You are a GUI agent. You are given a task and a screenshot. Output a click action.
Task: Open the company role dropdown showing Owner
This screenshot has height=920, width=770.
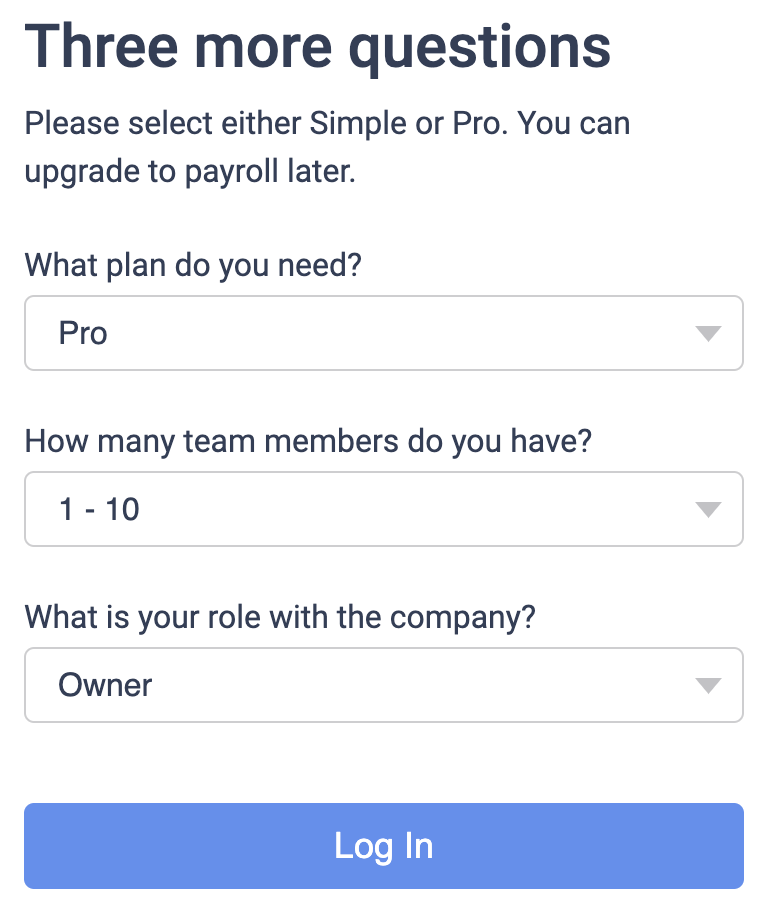point(383,685)
